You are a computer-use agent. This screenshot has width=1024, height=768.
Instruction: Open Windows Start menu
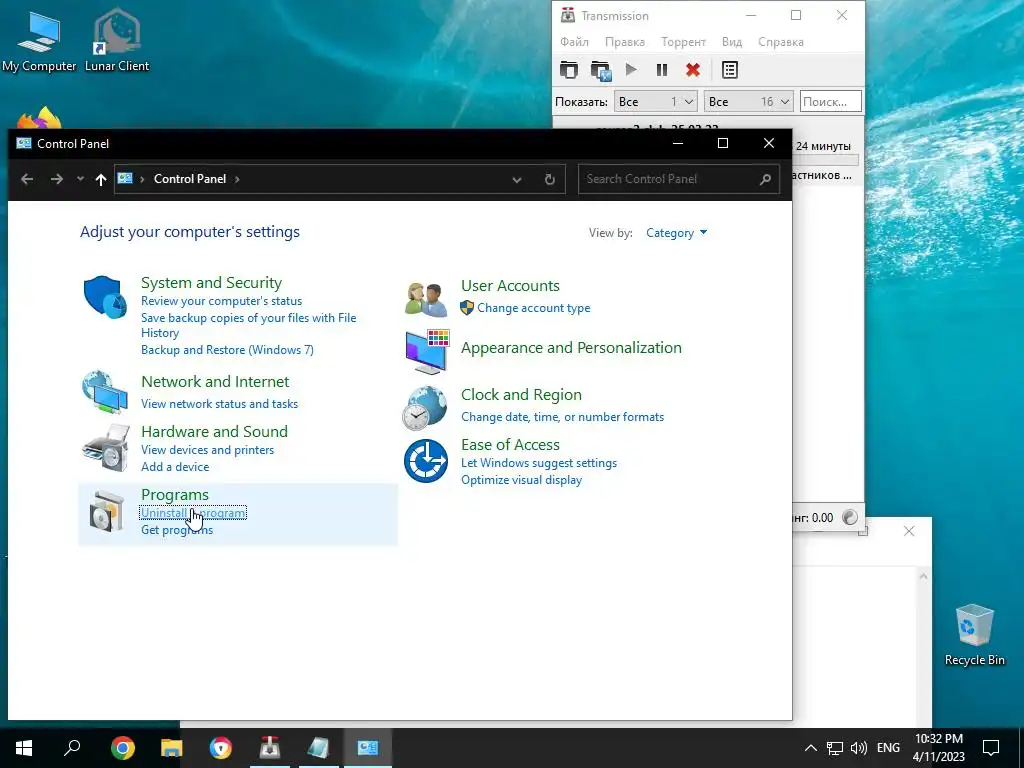click(24, 748)
